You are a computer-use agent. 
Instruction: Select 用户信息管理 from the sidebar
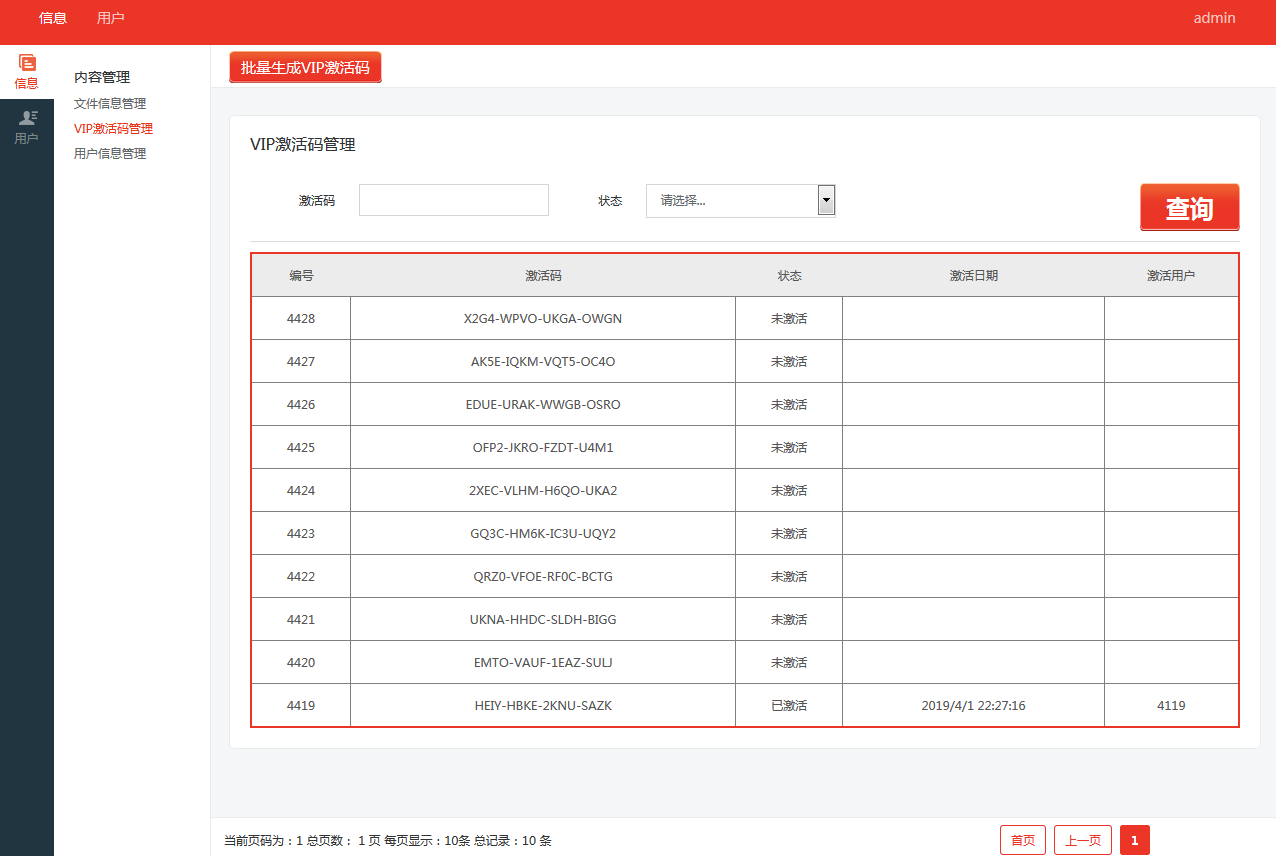108,153
